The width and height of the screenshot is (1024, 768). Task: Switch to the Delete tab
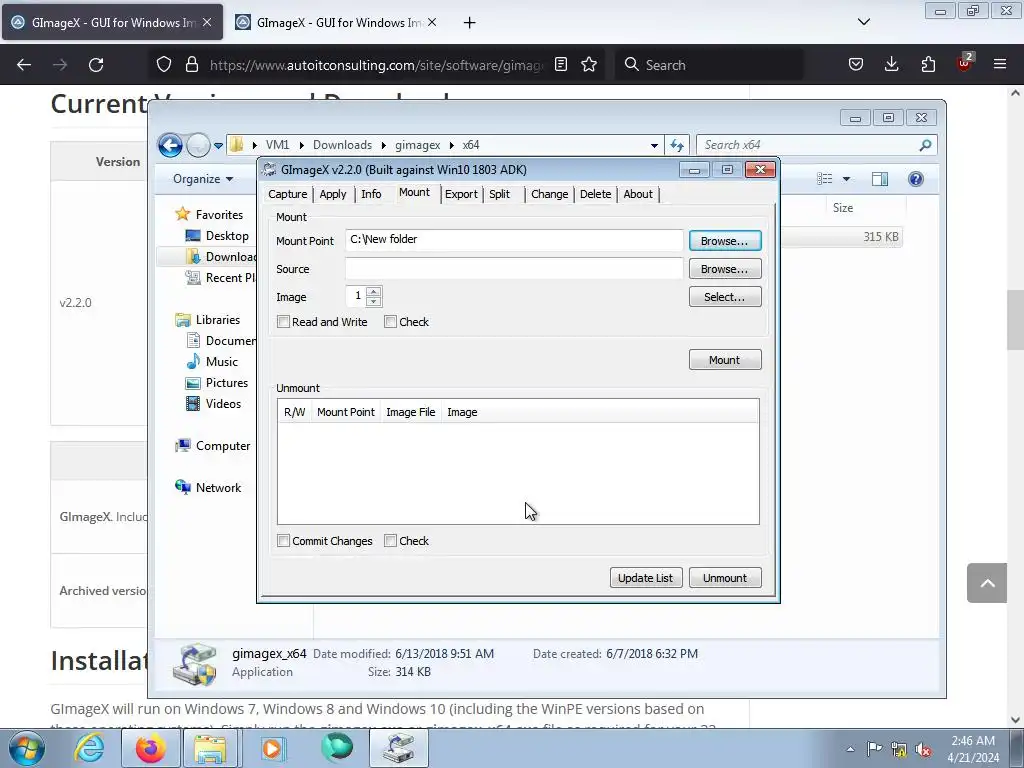point(596,194)
